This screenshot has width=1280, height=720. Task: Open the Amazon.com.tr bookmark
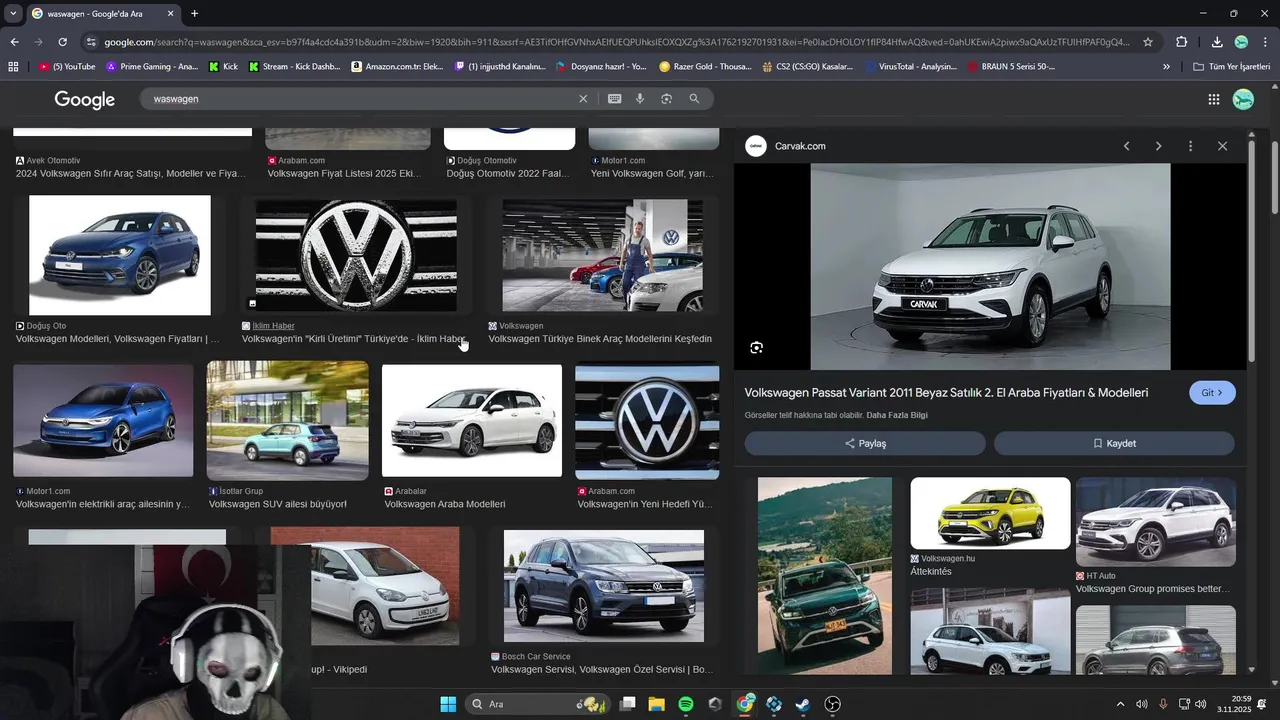click(397, 67)
